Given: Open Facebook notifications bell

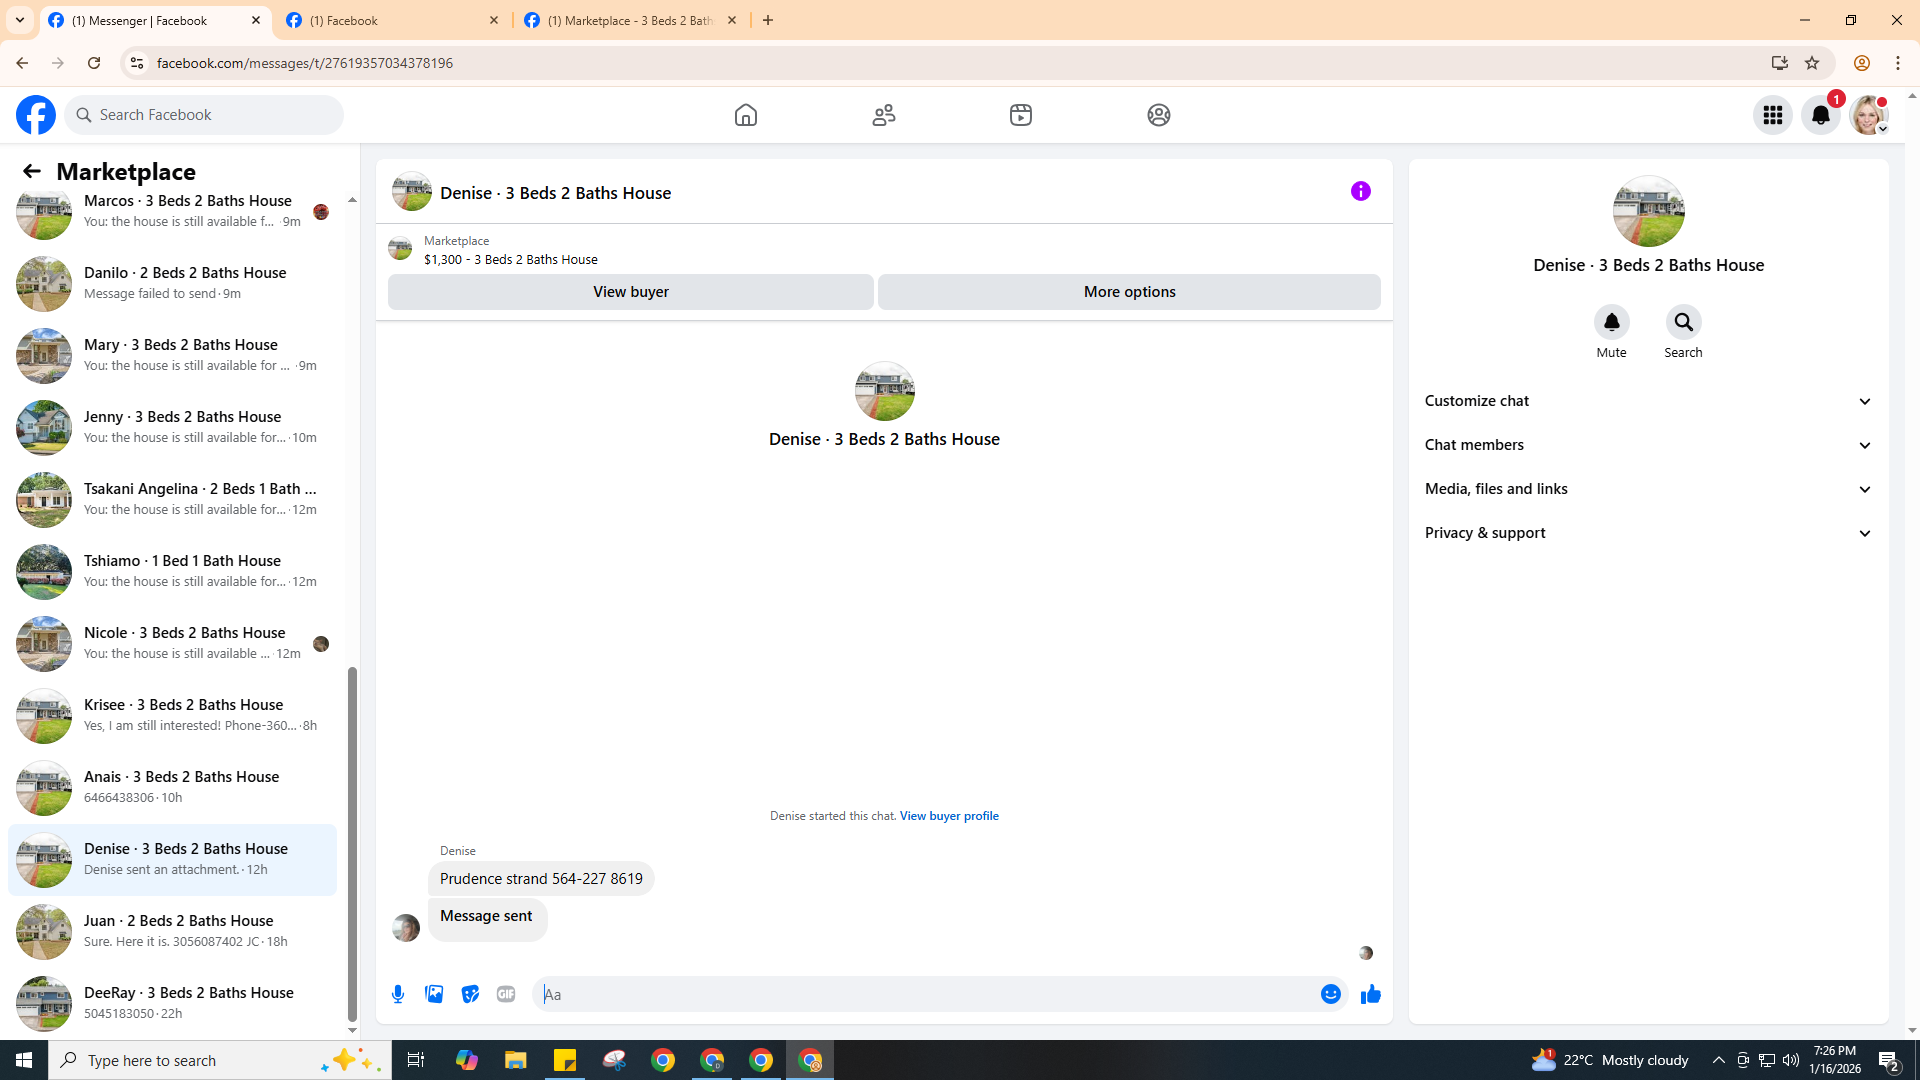Looking at the screenshot, I should [x=1820, y=115].
